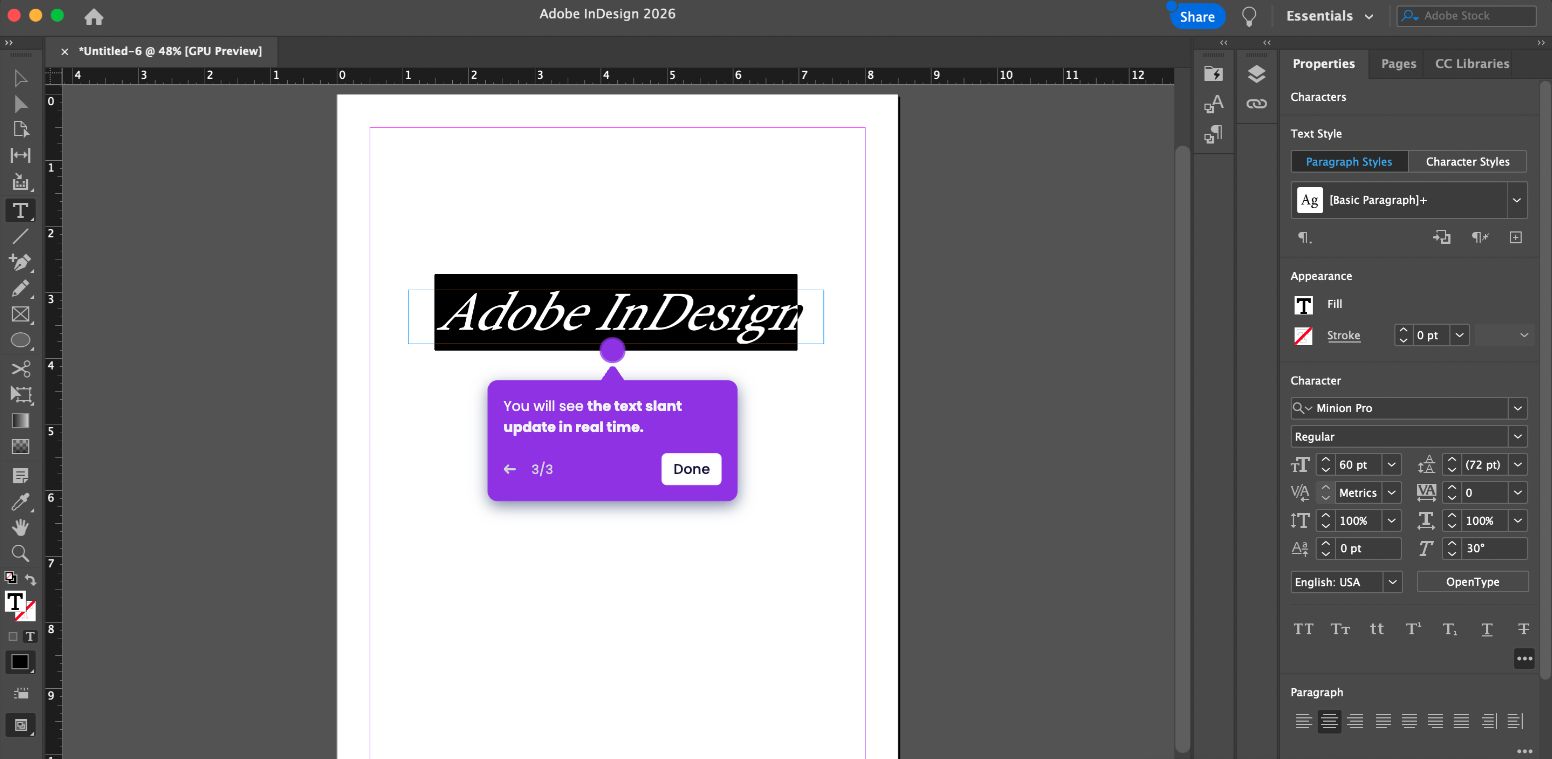
Task: Open the OpenType options button
Action: pyautogui.click(x=1472, y=582)
